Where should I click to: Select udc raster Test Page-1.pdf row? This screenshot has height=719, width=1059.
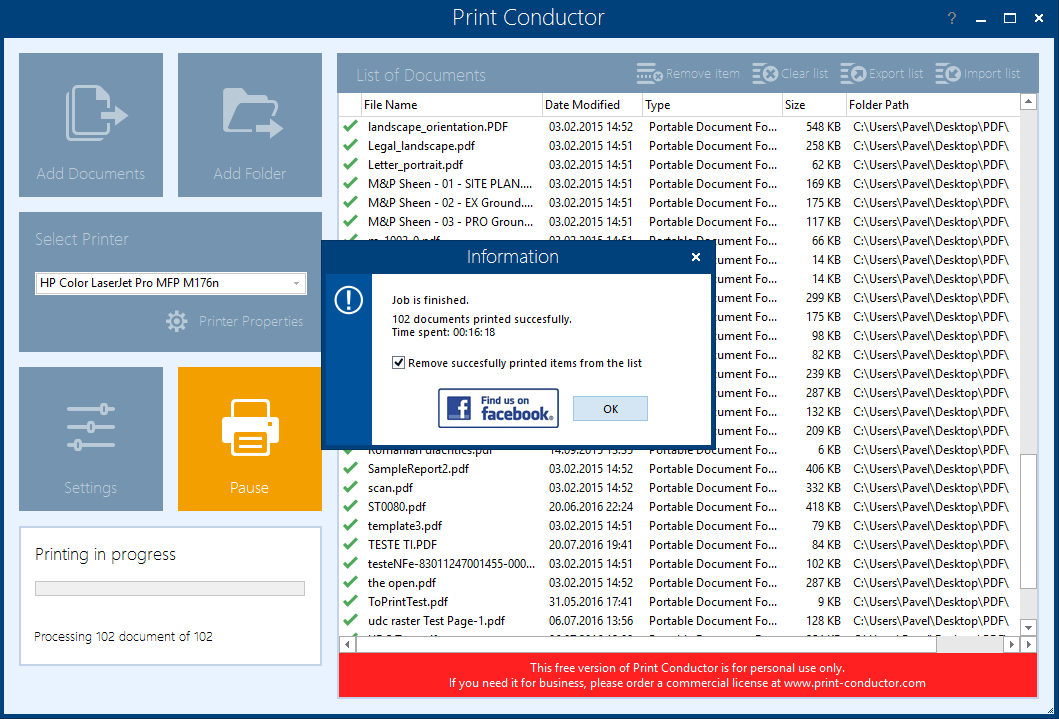(x=678, y=620)
